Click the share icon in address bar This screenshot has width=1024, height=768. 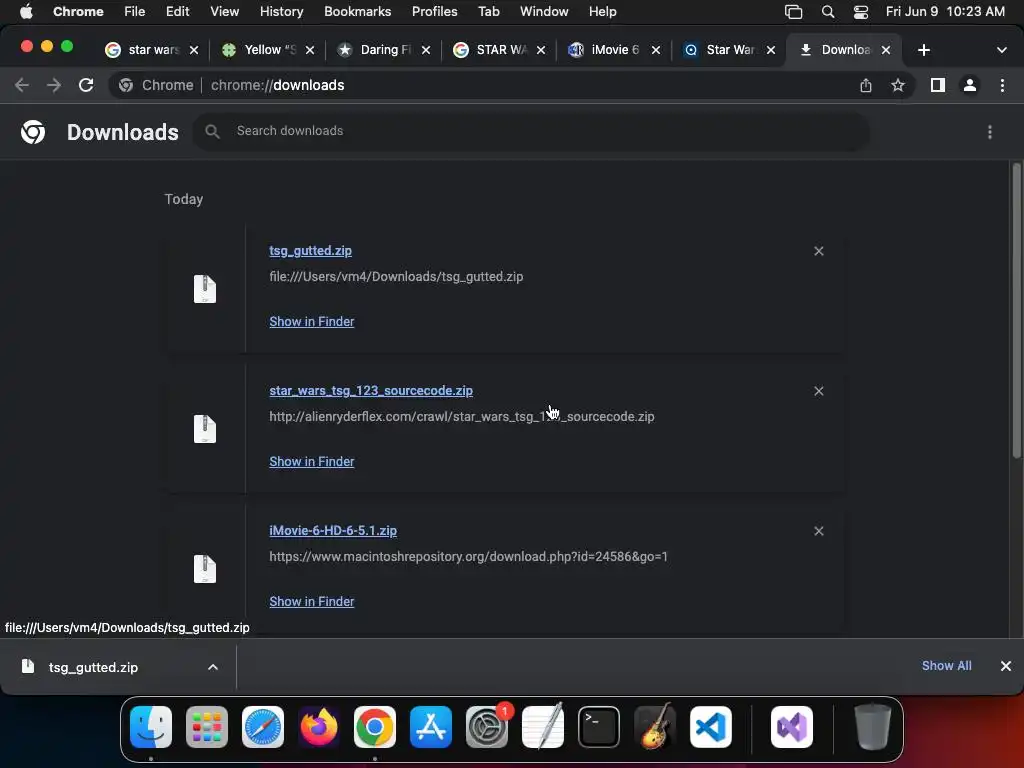(x=866, y=85)
